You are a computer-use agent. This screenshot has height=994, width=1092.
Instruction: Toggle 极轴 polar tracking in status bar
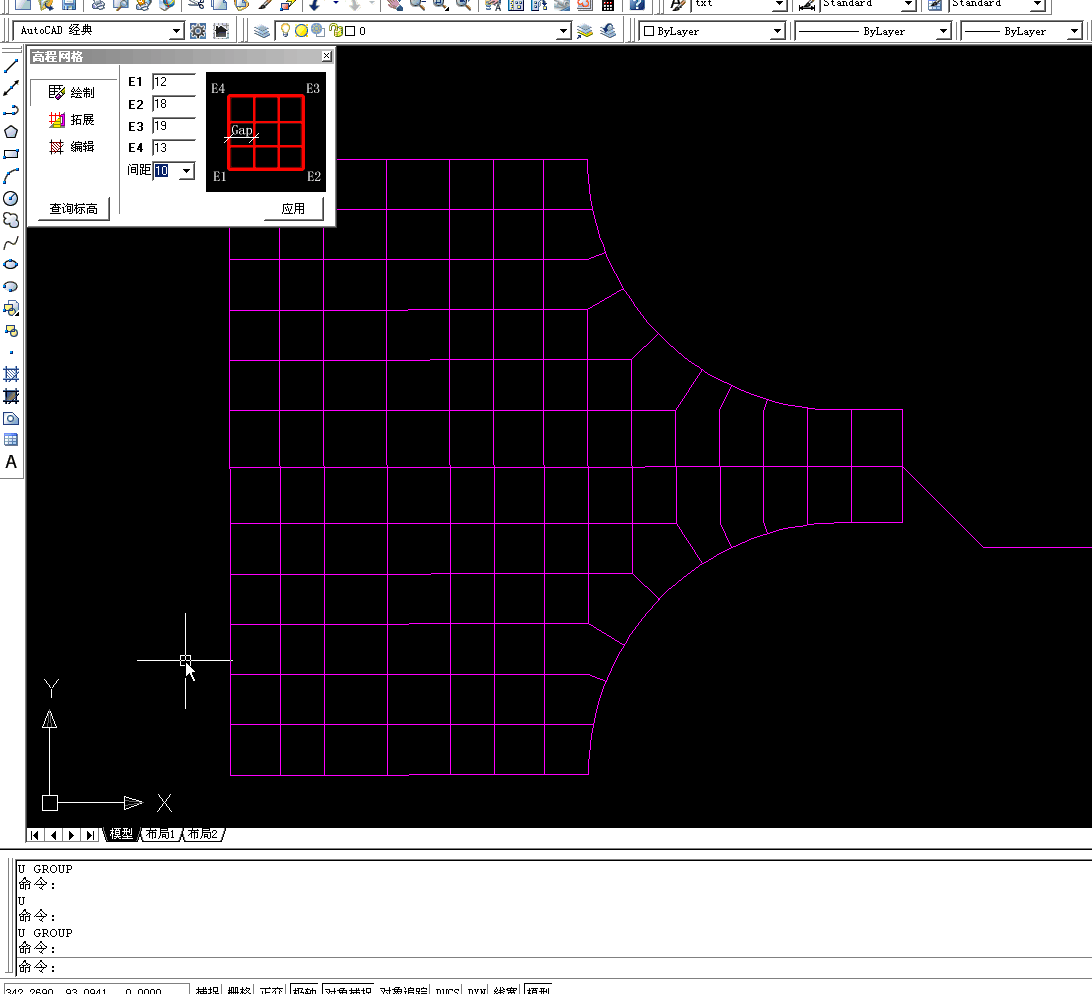[304, 989]
